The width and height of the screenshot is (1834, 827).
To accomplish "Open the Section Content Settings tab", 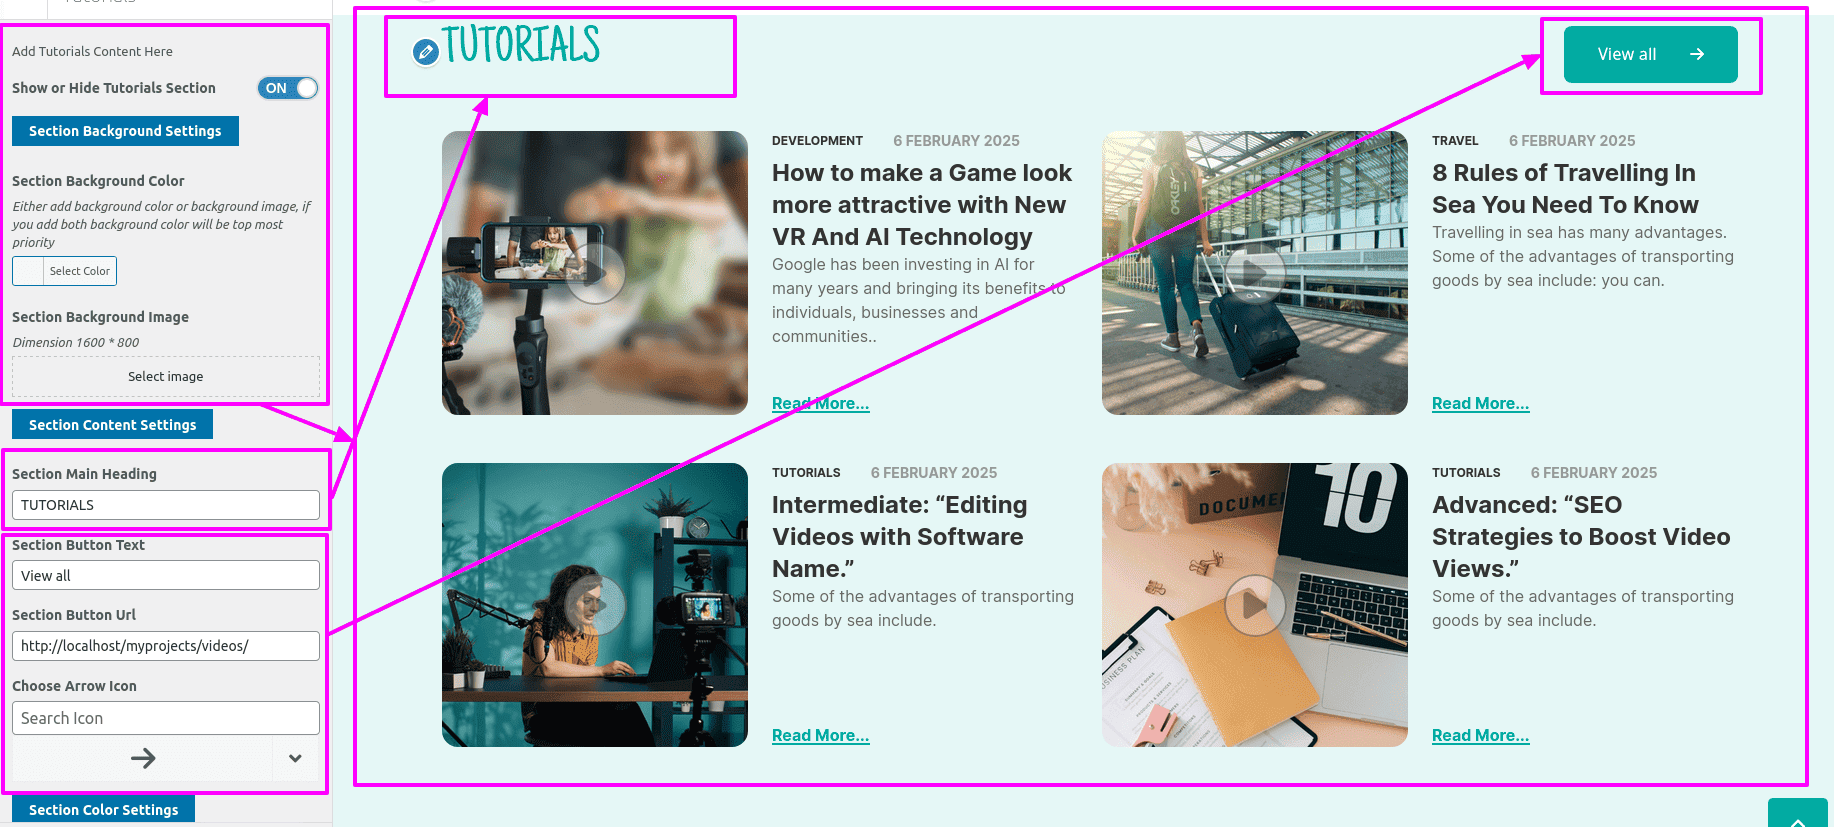I will click(x=112, y=424).
